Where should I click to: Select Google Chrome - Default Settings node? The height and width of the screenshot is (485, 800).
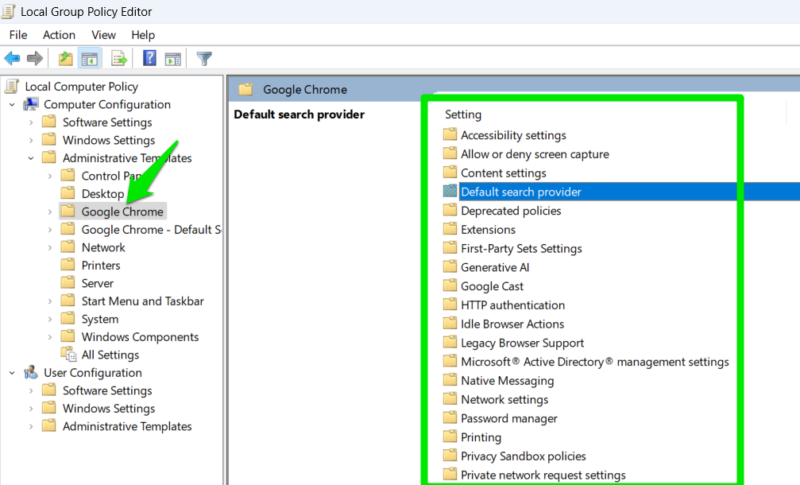point(151,229)
